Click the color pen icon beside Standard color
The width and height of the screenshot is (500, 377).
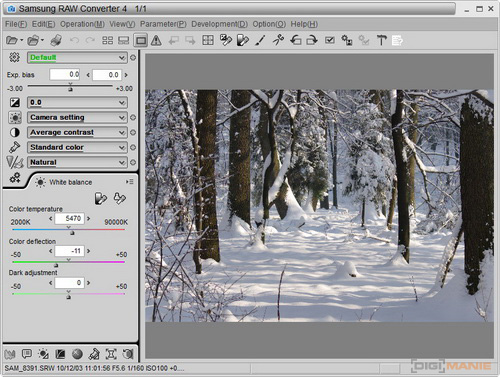coord(15,147)
